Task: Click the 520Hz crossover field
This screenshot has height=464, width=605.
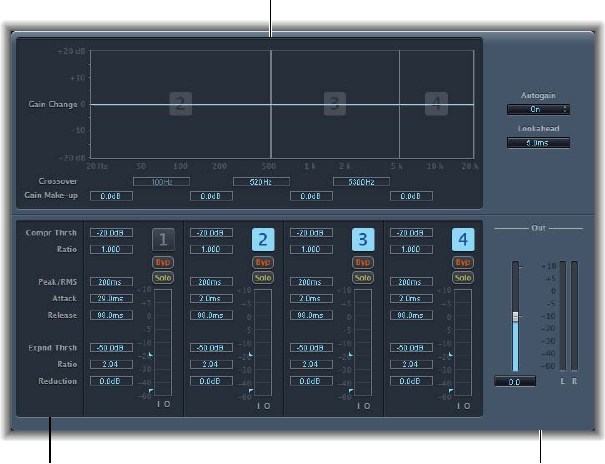Action: pos(261,182)
